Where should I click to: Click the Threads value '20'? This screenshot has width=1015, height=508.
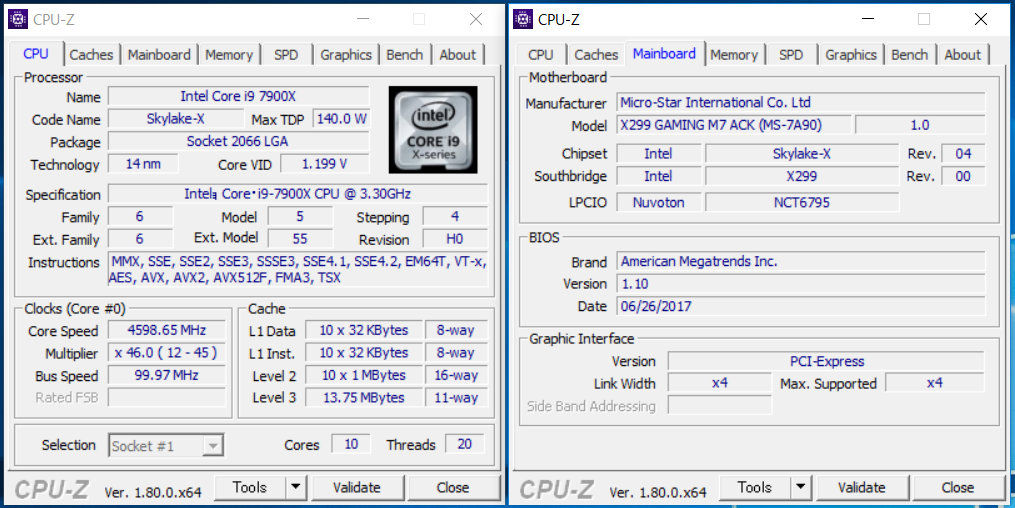[x=464, y=444]
